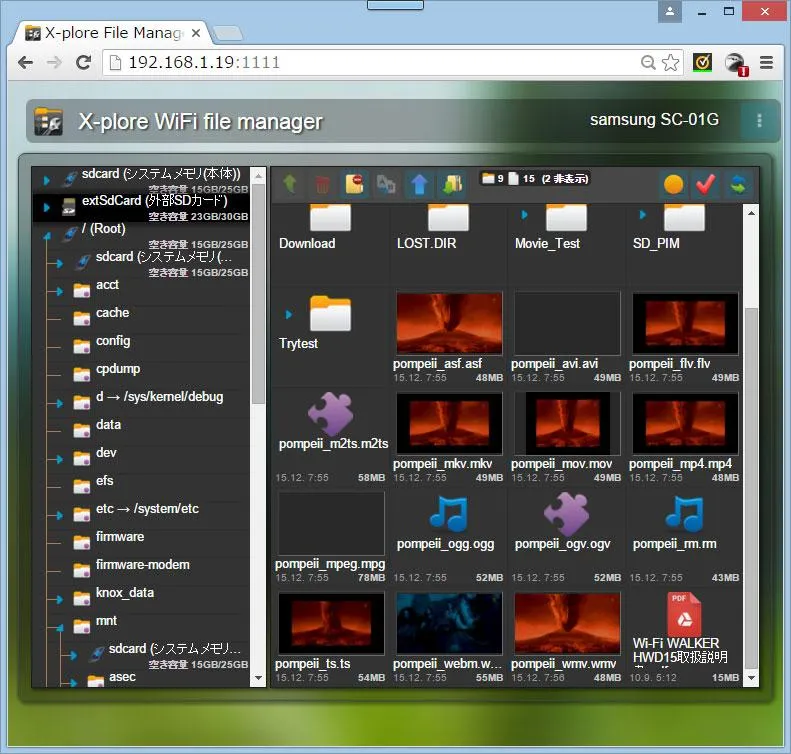Open the Chrome hamburger menu
The width and height of the screenshot is (791, 754).
(766, 63)
